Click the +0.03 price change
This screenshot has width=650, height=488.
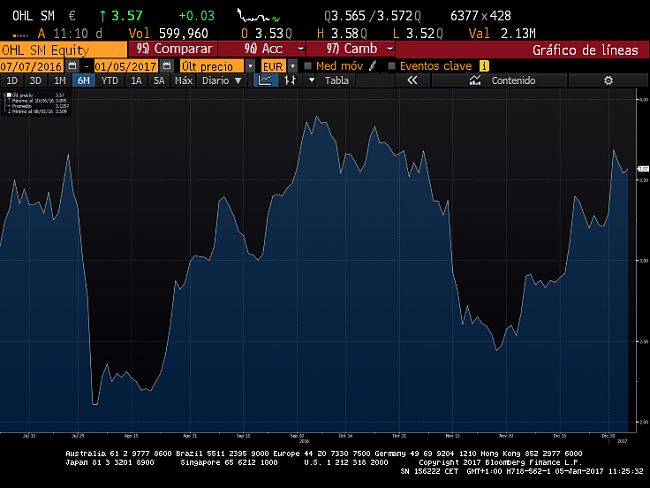point(196,16)
